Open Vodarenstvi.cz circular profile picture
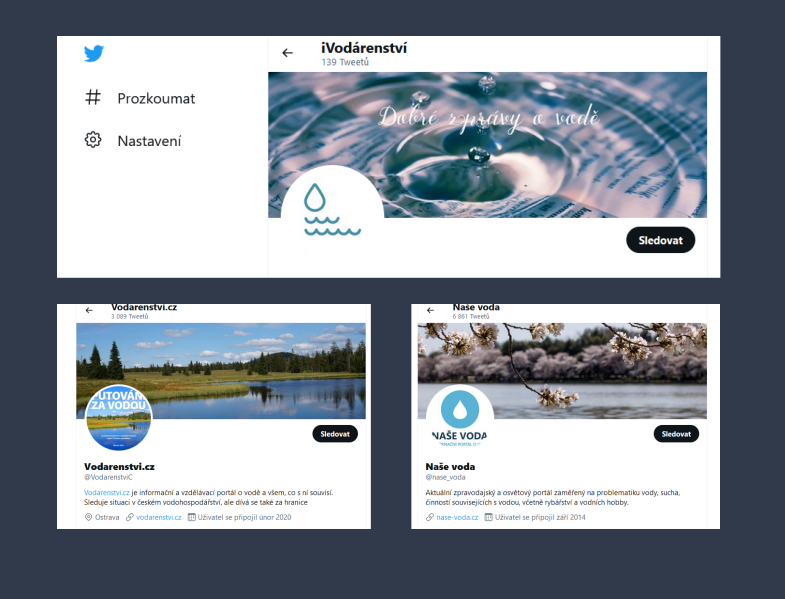The height and width of the screenshot is (599, 785). click(119, 418)
